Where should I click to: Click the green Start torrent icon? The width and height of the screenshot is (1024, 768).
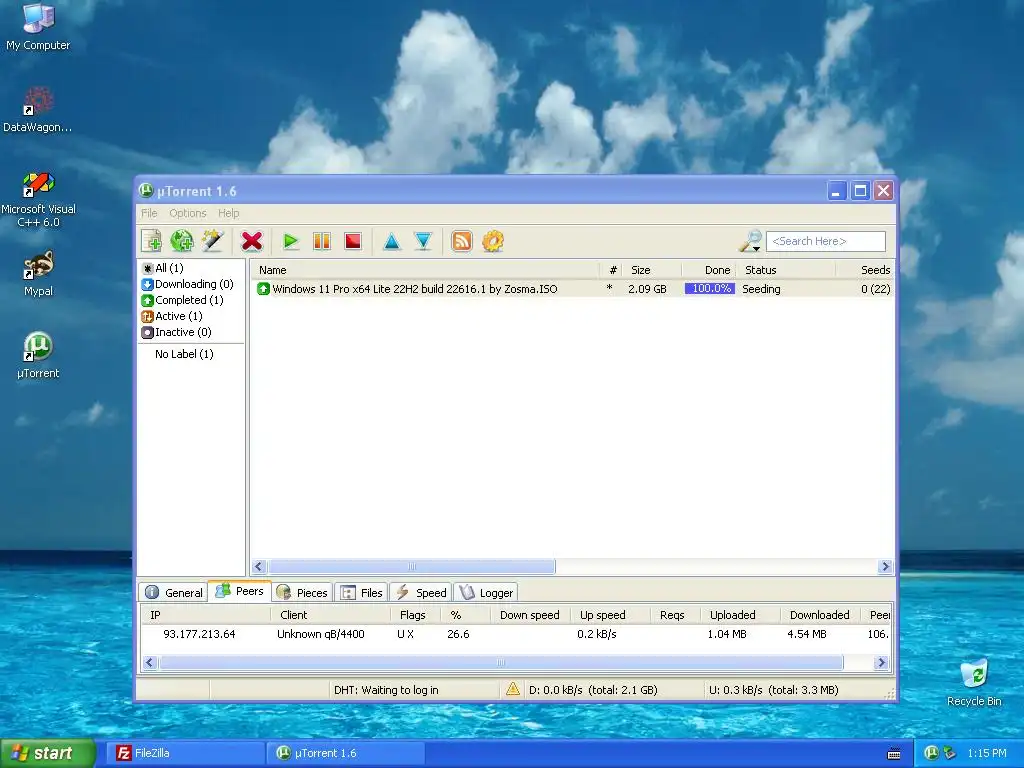[291, 241]
